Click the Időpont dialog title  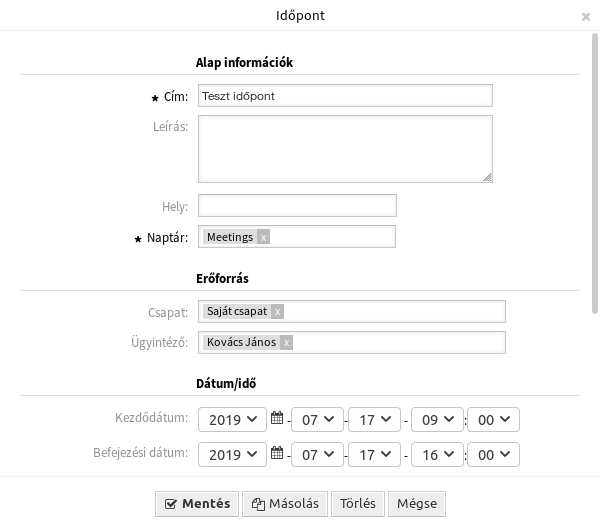click(300, 16)
